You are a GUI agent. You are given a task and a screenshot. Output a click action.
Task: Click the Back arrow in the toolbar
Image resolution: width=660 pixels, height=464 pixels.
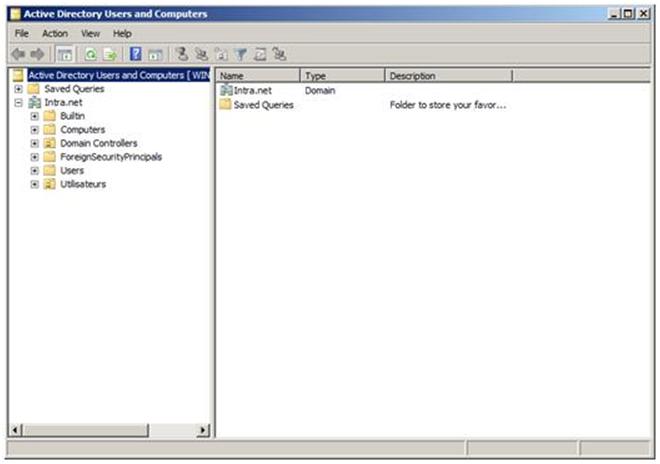coord(18,54)
